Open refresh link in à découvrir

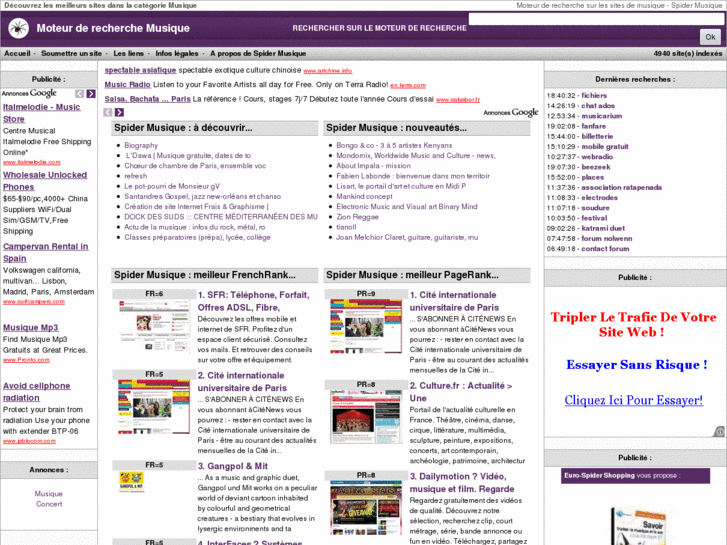[x=135, y=176]
